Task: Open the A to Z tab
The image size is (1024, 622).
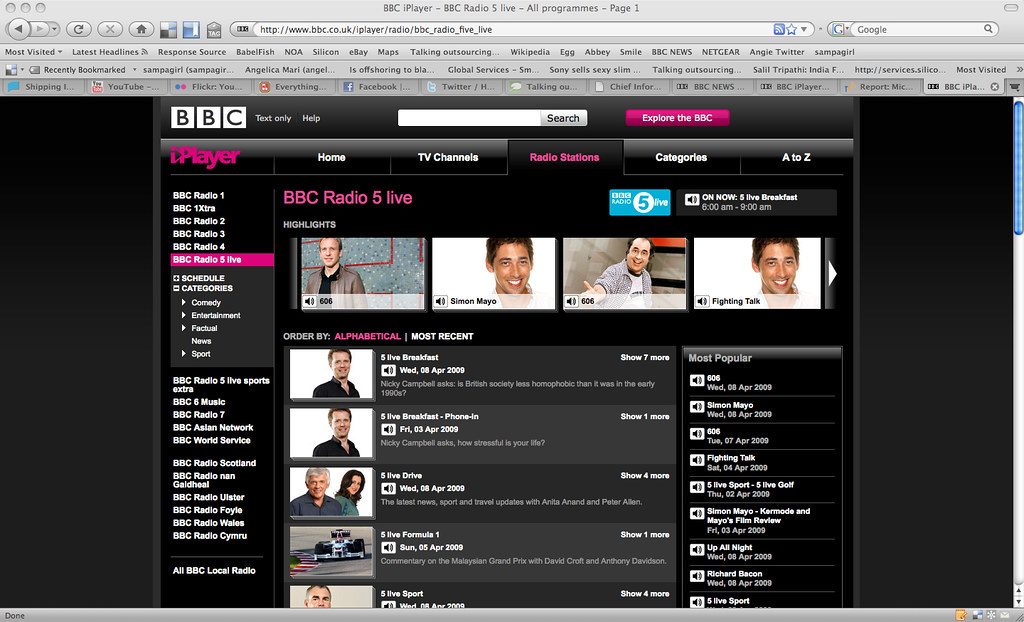Action: (x=796, y=157)
